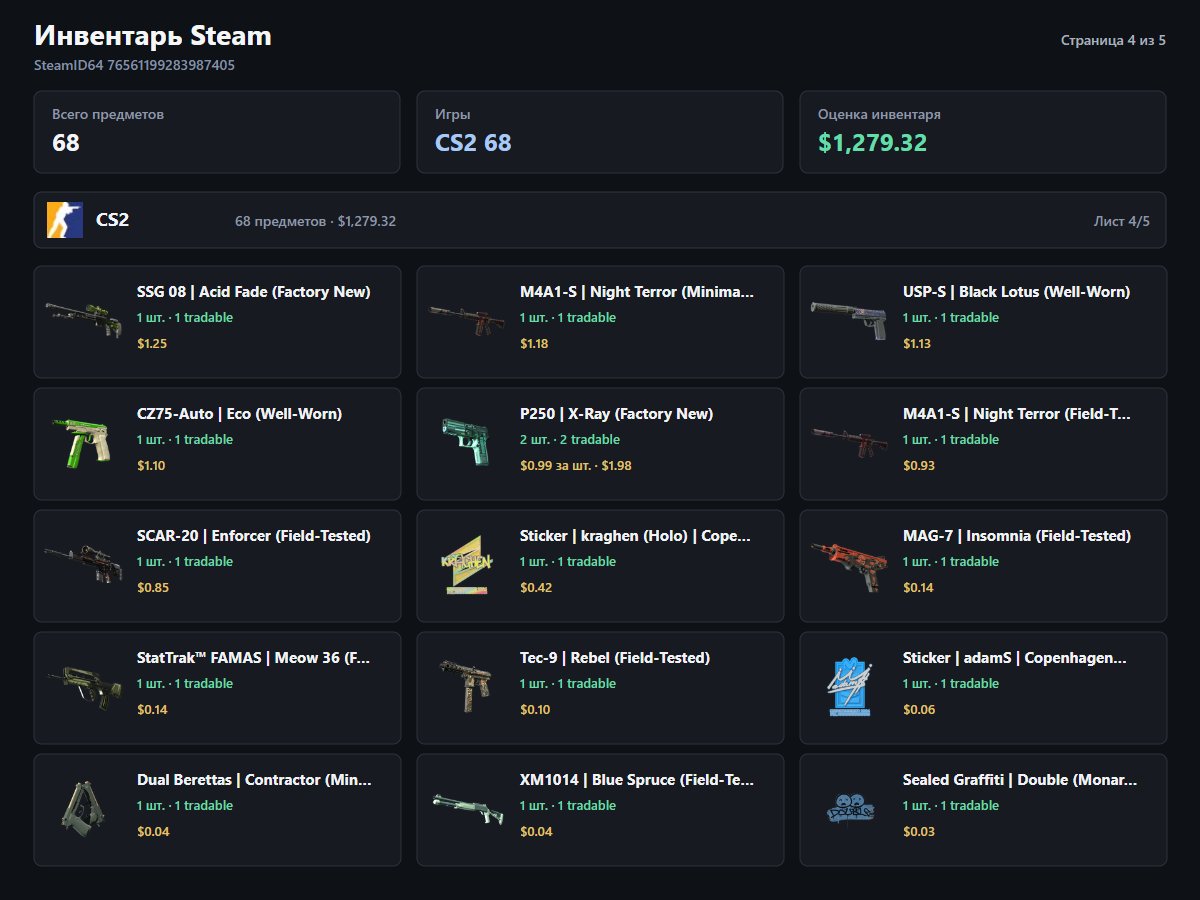Click the $1,279.32 inventory valuation in the summary card
Viewport: 1200px width, 900px height.
pyautogui.click(x=872, y=143)
